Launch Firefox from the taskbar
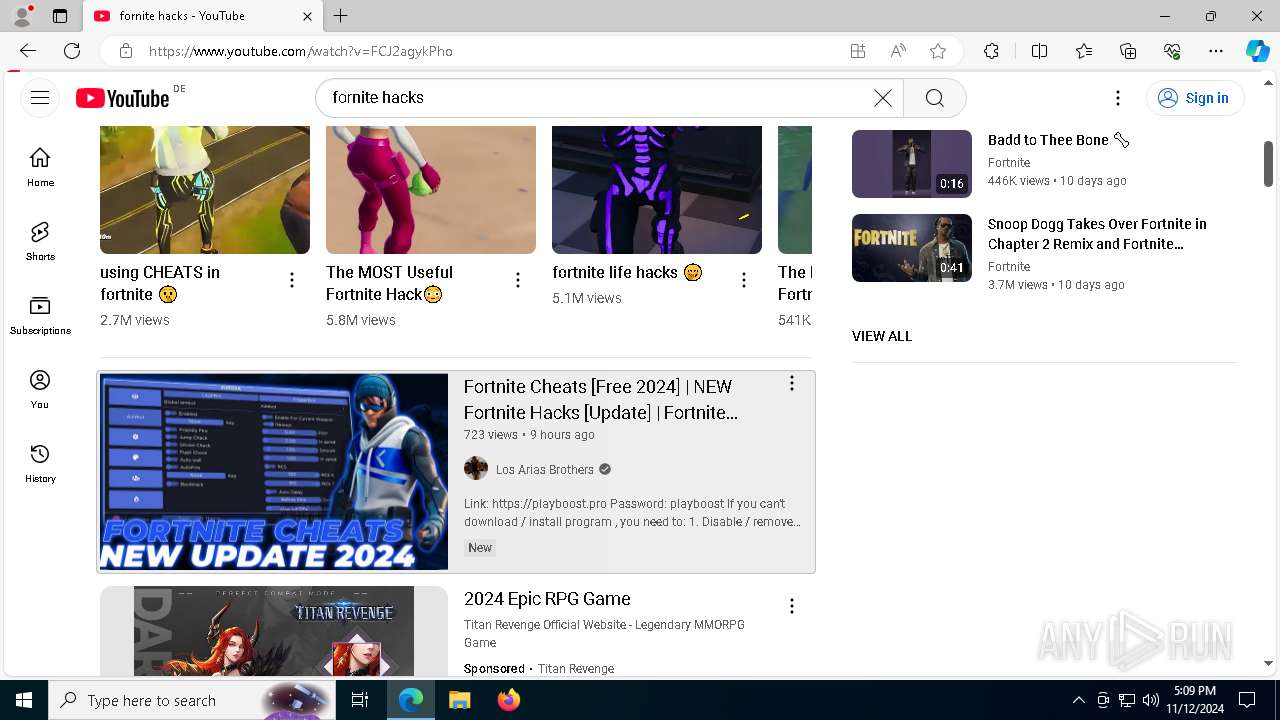Screen dimensions: 1280x720 (x=509, y=700)
